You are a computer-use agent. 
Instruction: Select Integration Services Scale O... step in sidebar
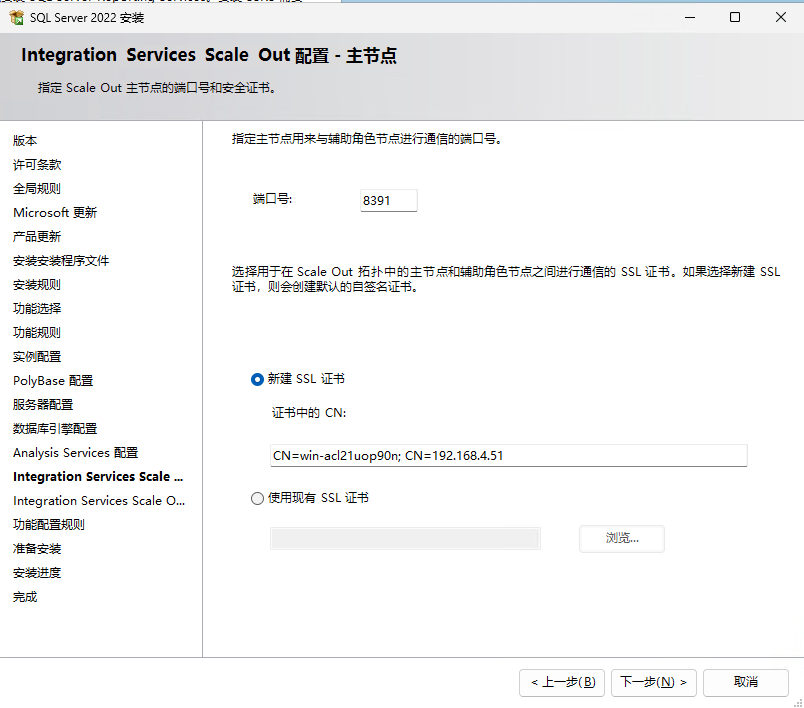click(99, 501)
